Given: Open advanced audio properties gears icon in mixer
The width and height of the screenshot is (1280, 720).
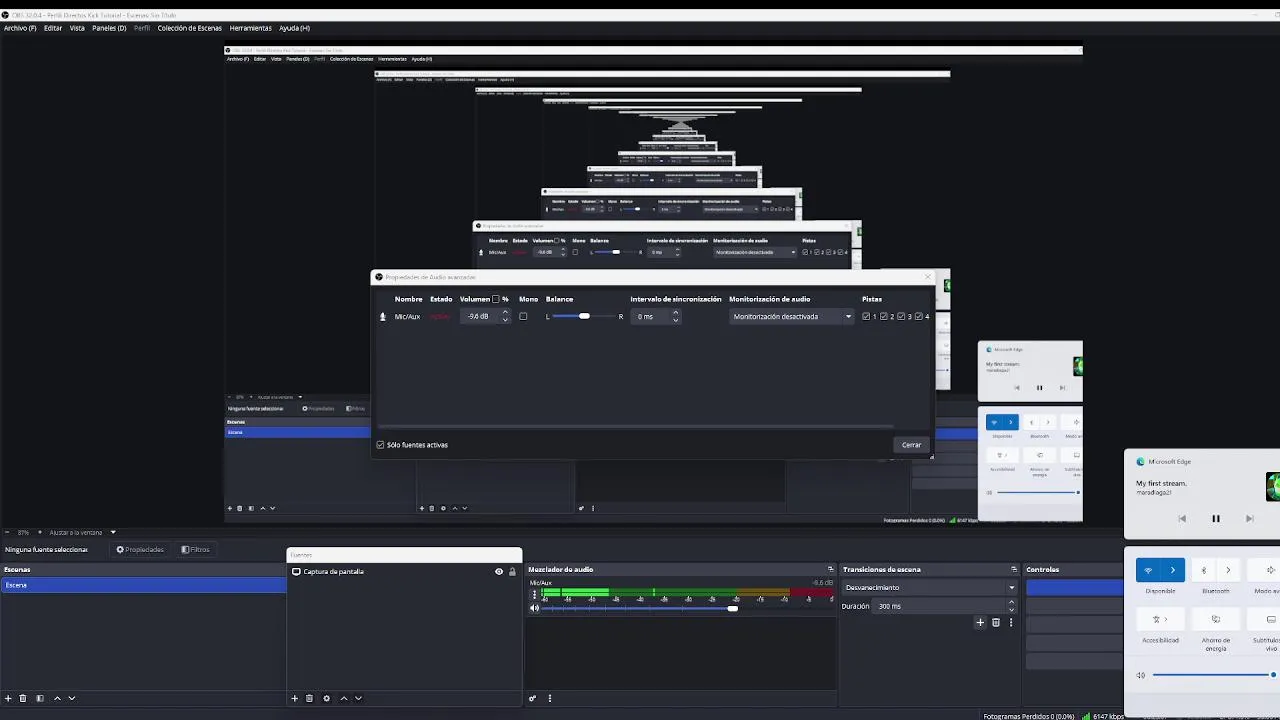Looking at the screenshot, I should click(533, 698).
